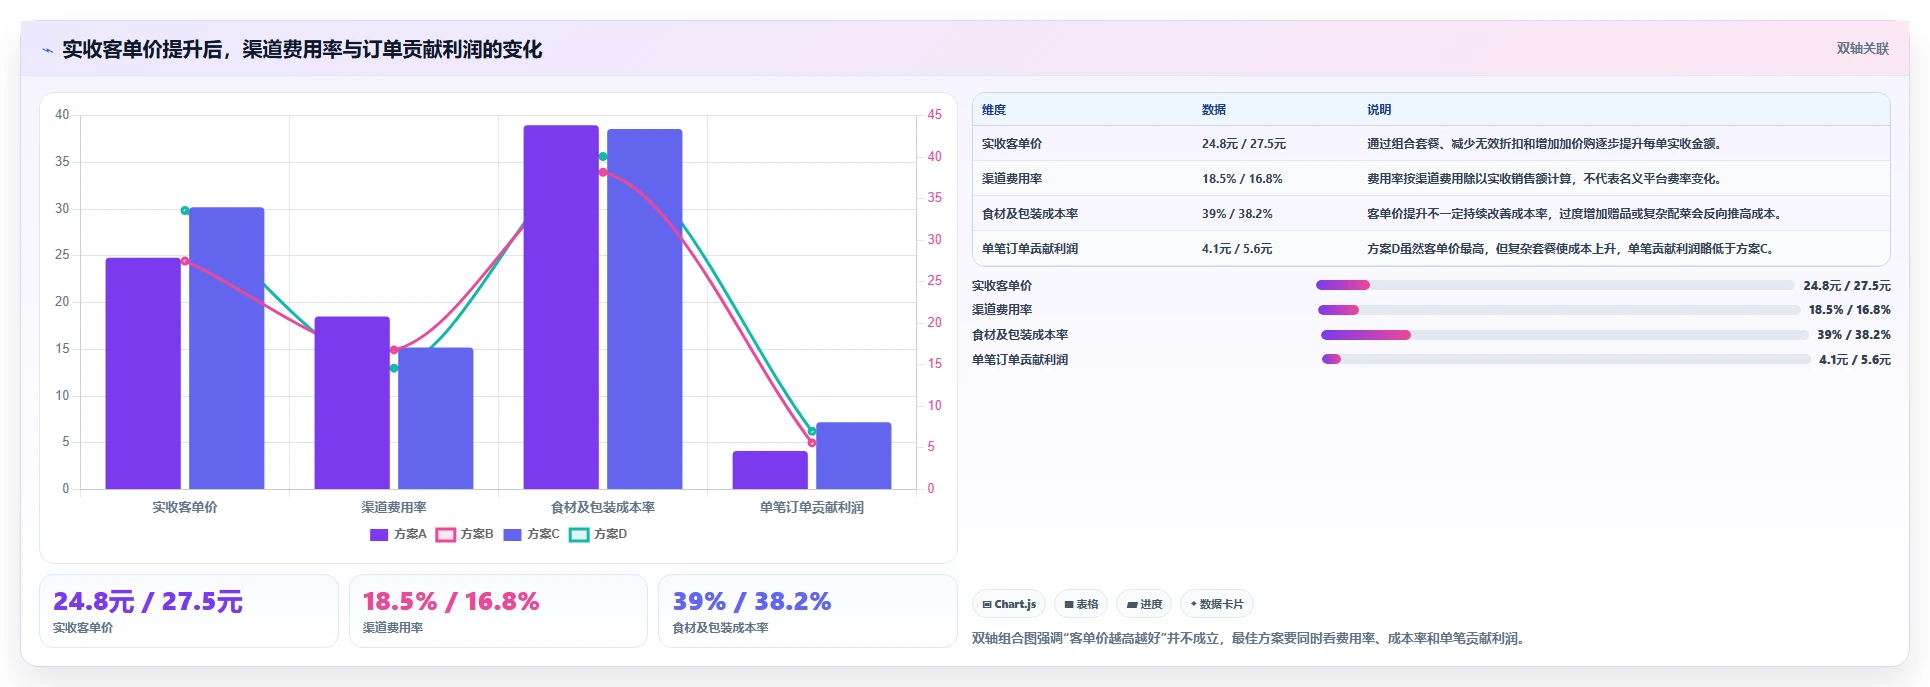Toggle the 方案A legend swatch
The height and width of the screenshot is (687, 1930).
click(379, 535)
